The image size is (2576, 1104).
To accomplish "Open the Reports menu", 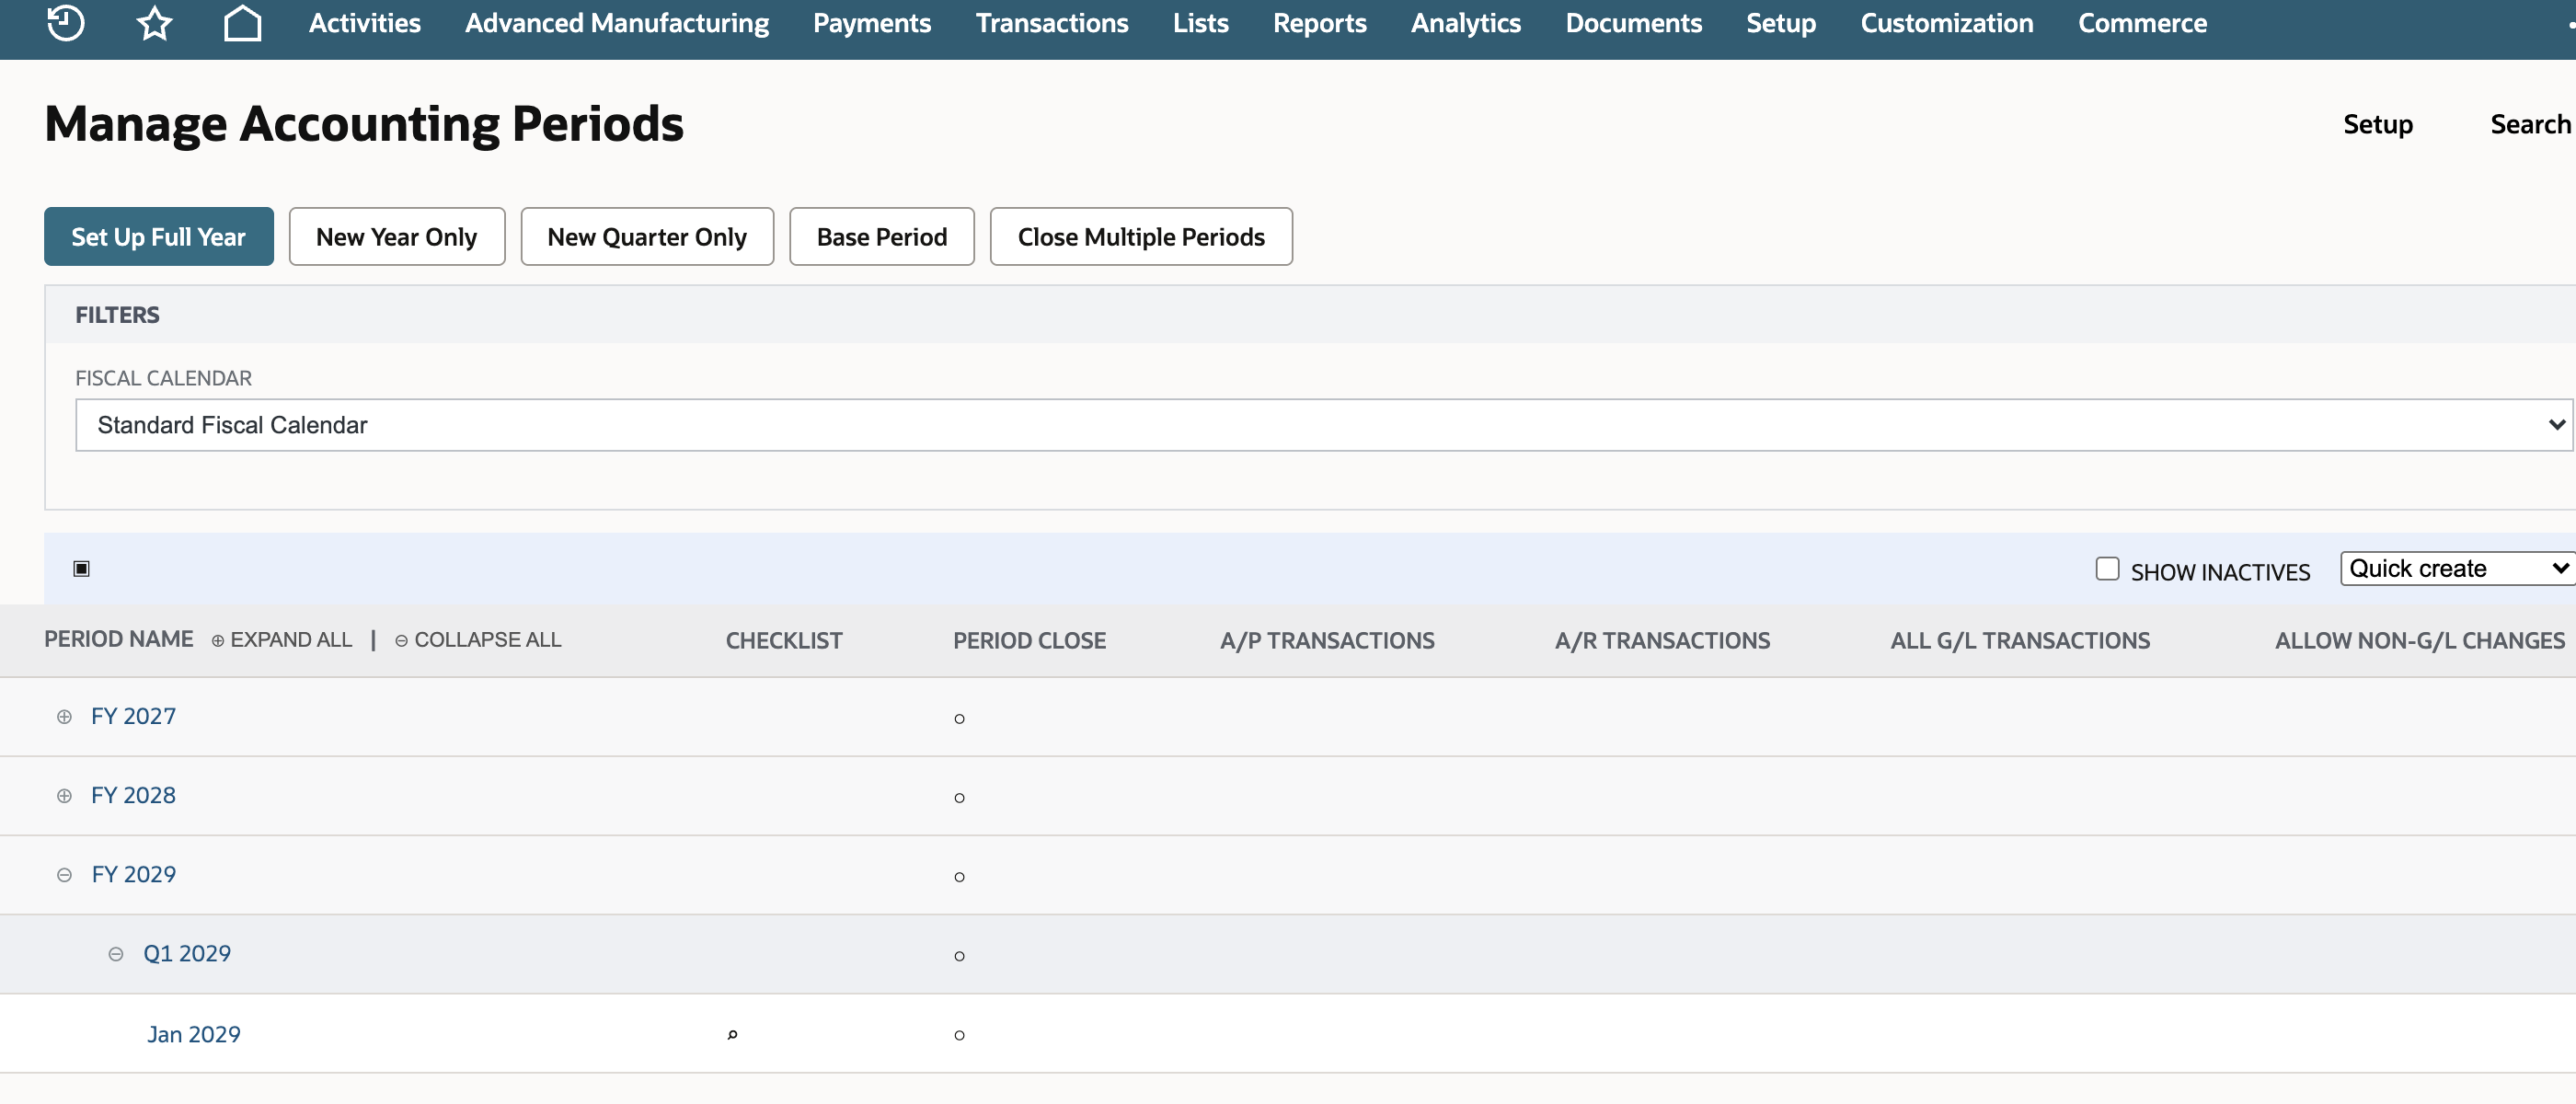I will click(1319, 22).
